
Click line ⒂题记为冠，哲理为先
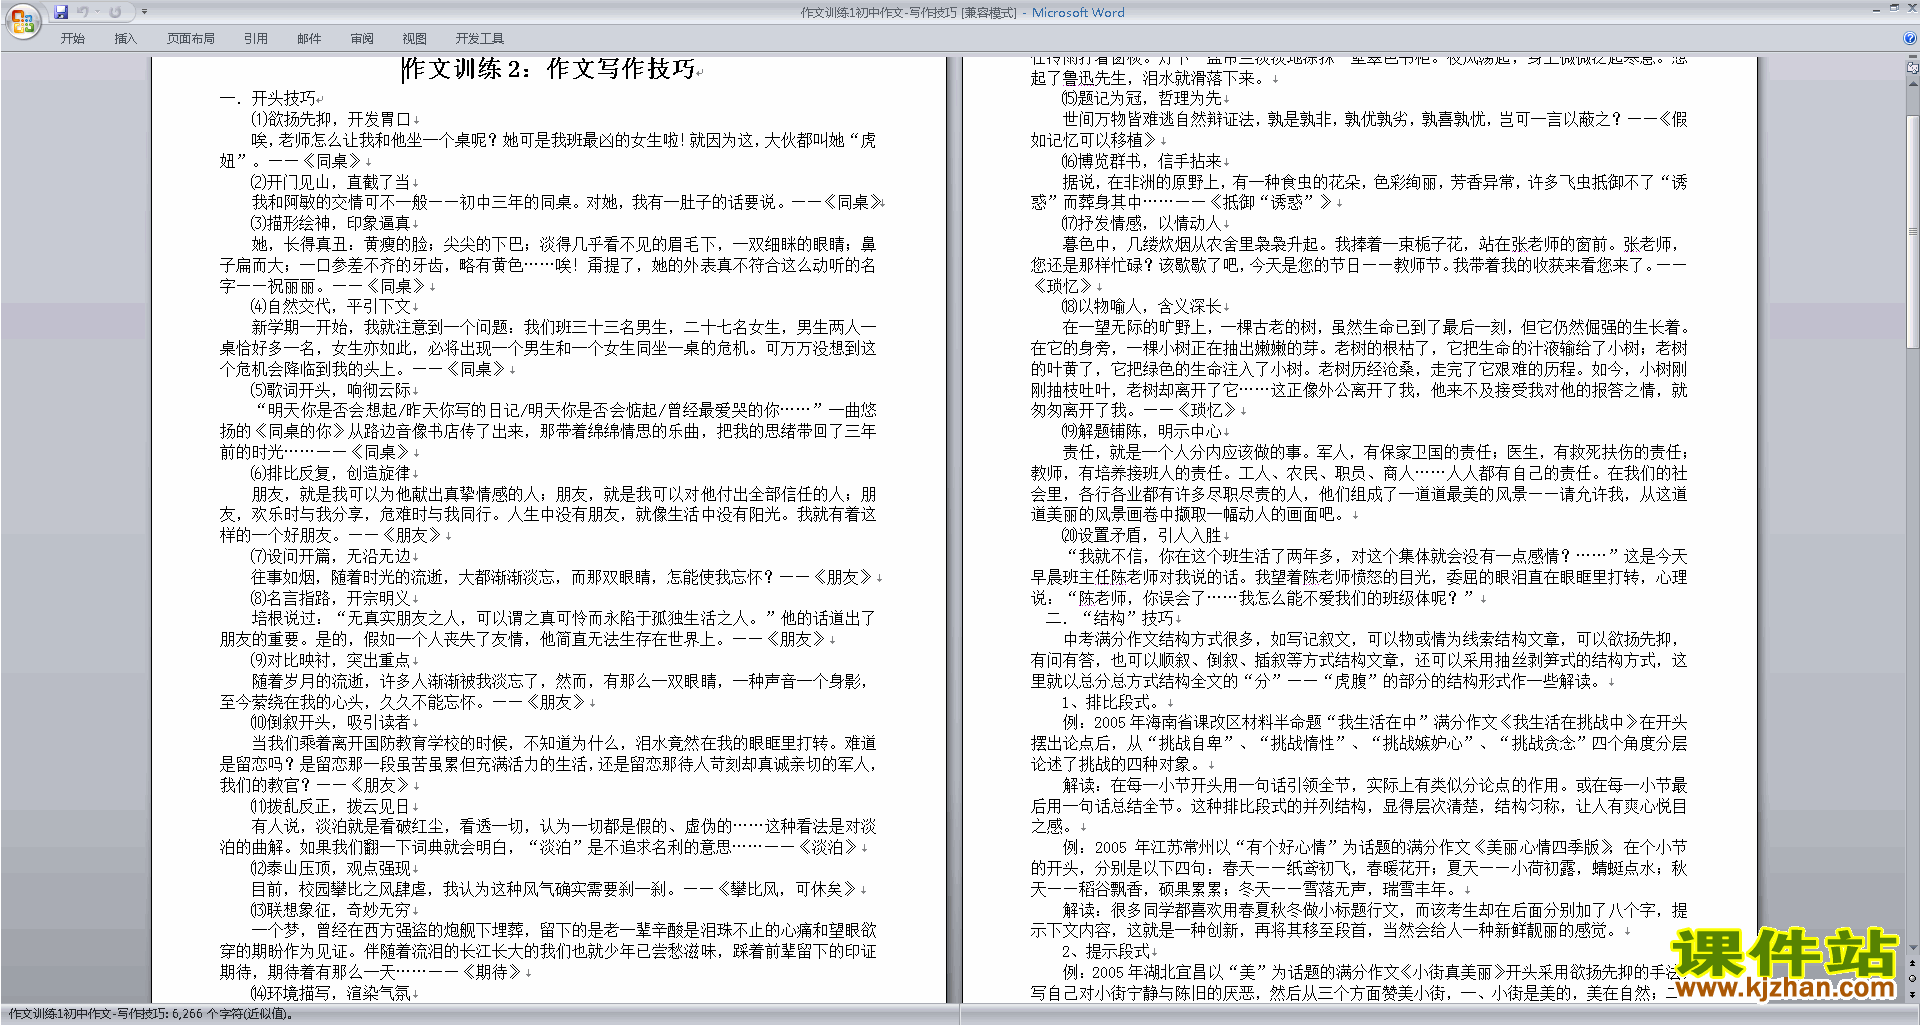pos(1142,98)
